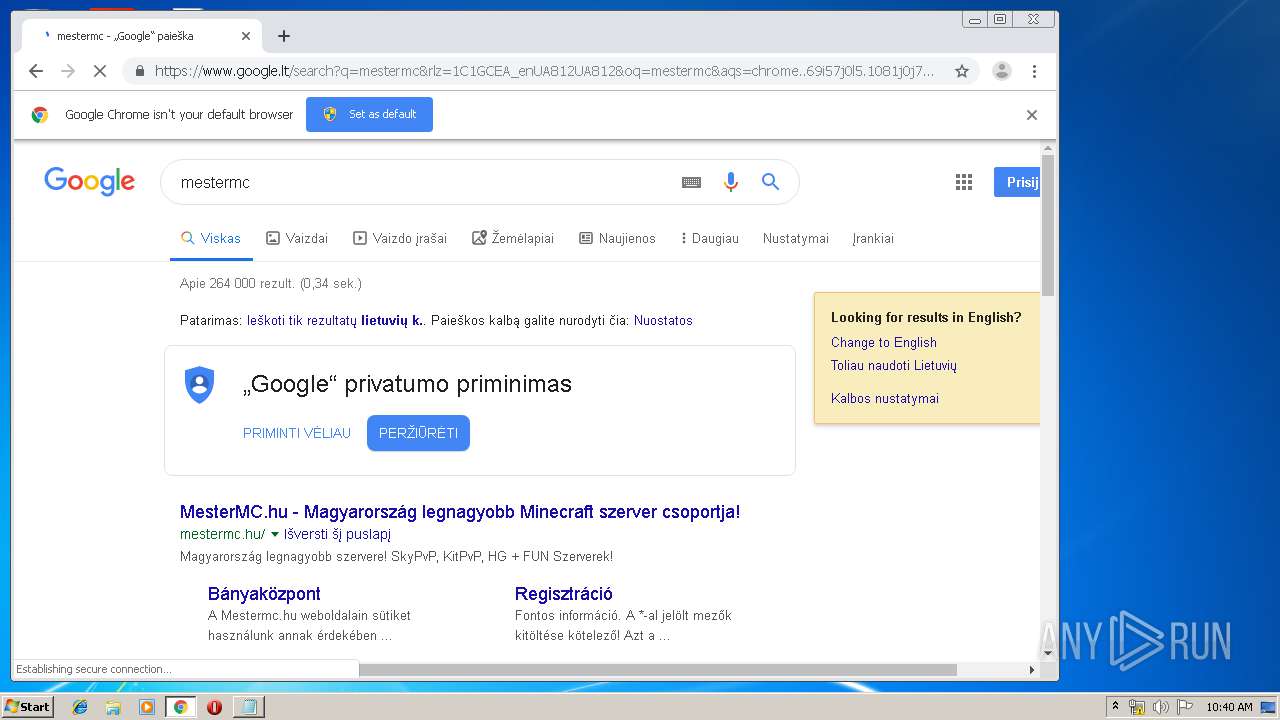
Task: Click PRIMINTI VĖLIAU in privacy reminder
Action: point(297,433)
